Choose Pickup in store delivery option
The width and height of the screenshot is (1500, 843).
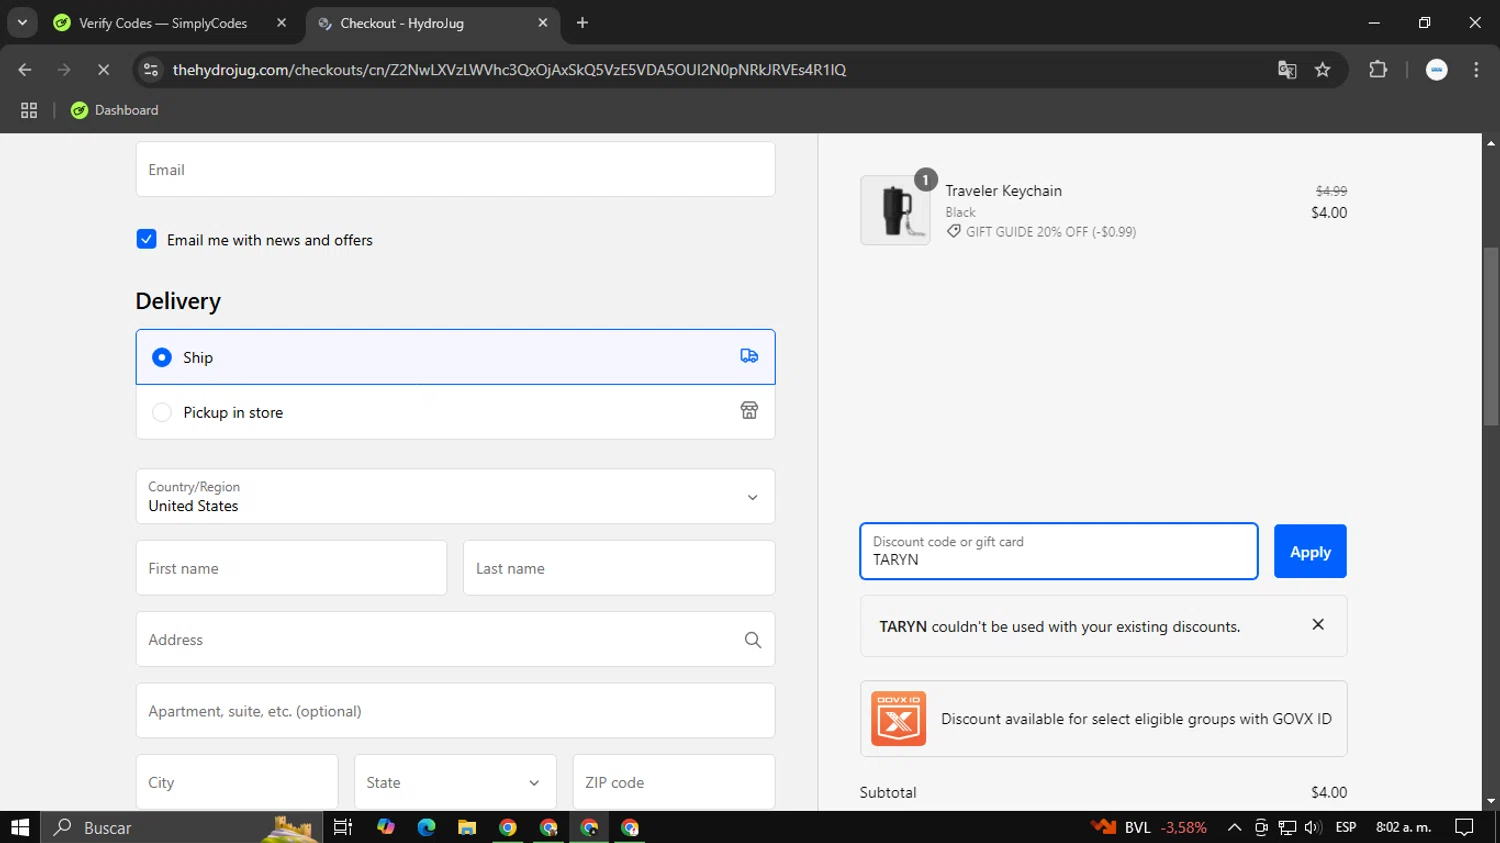coord(455,412)
